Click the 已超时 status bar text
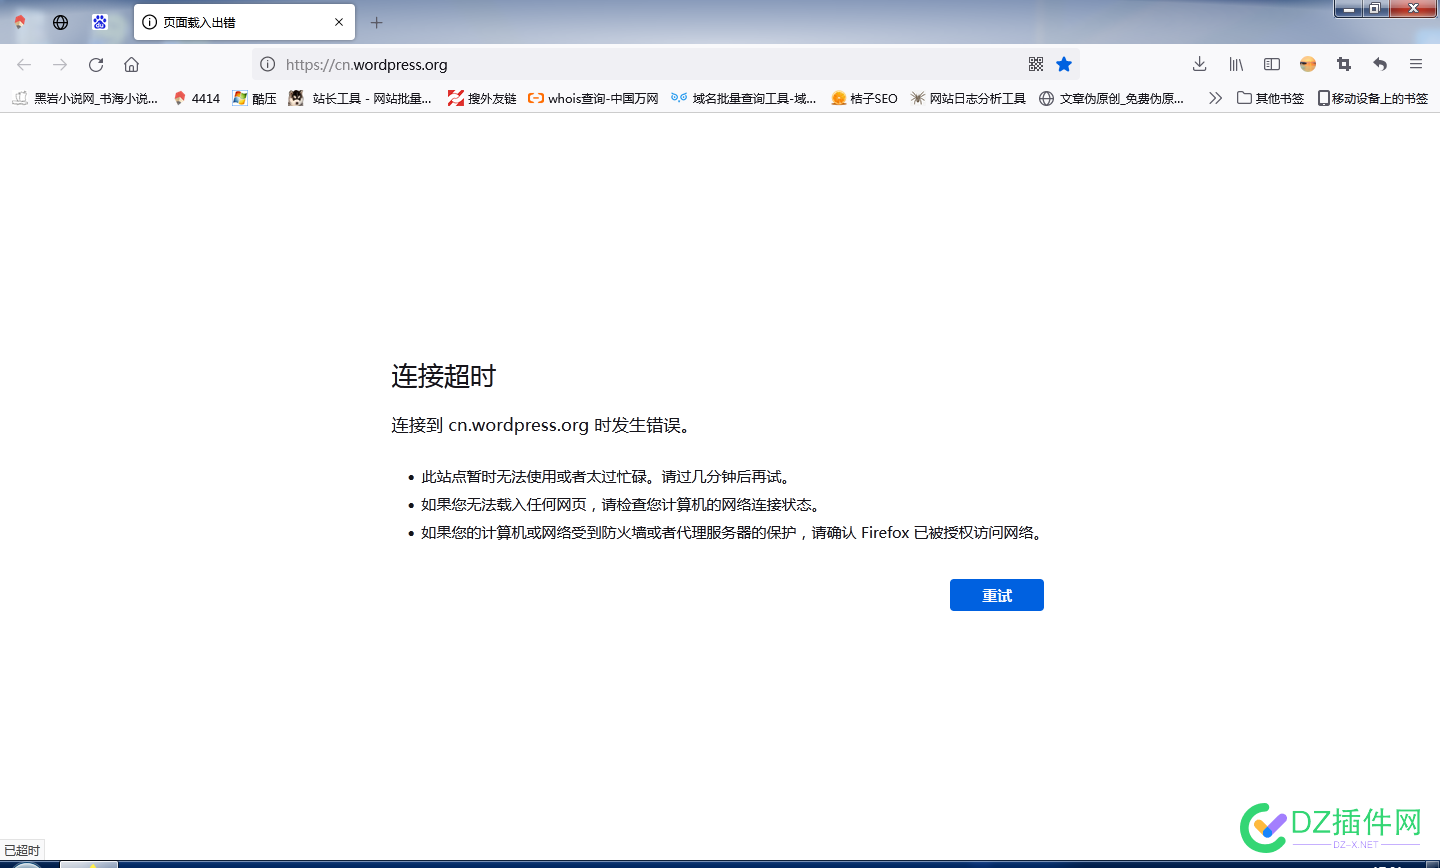 tap(22, 850)
